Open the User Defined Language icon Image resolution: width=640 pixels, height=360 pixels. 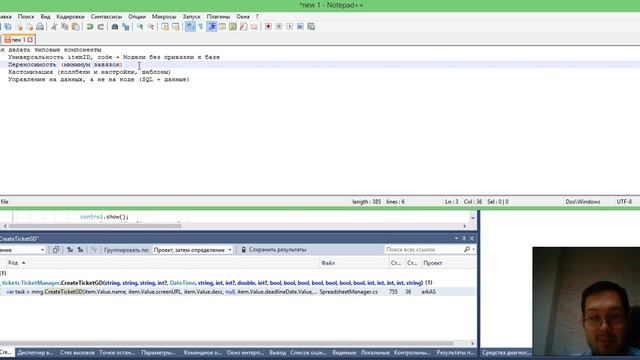222,27
